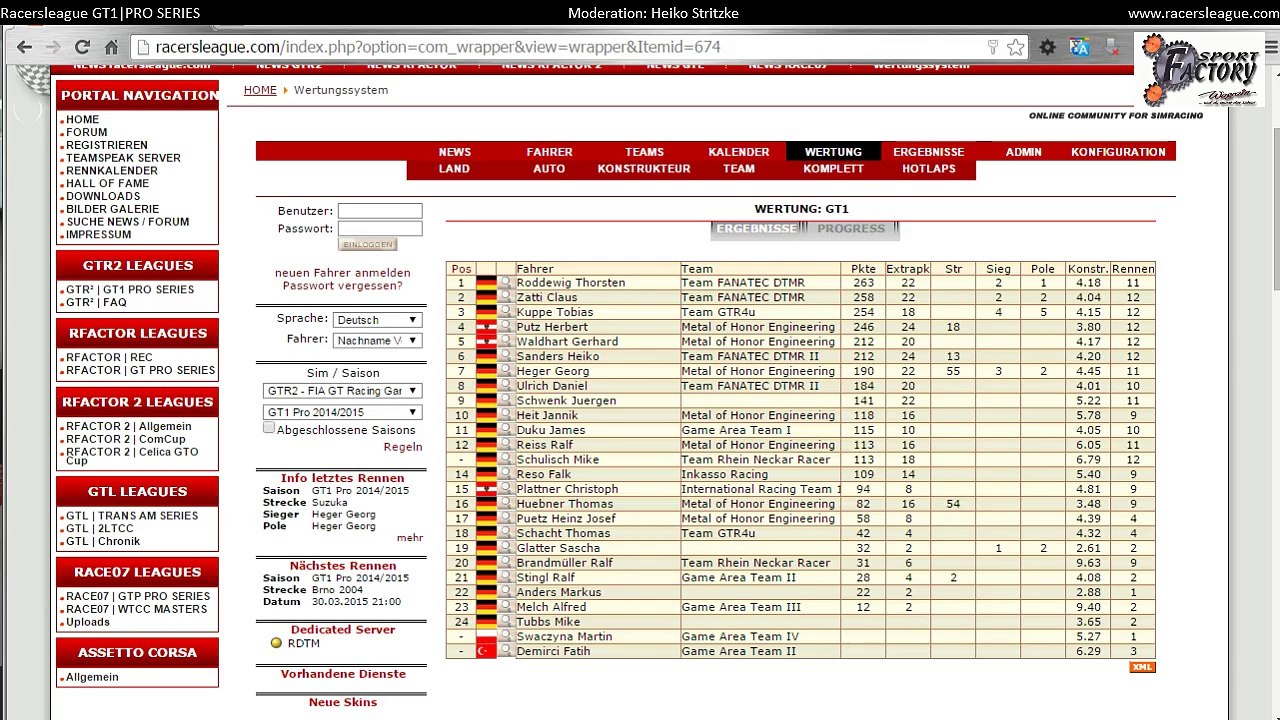The width and height of the screenshot is (1280, 720).
Task: Open the RACE07 | WTCC MASTERS link
Action: (x=136, y=609)
